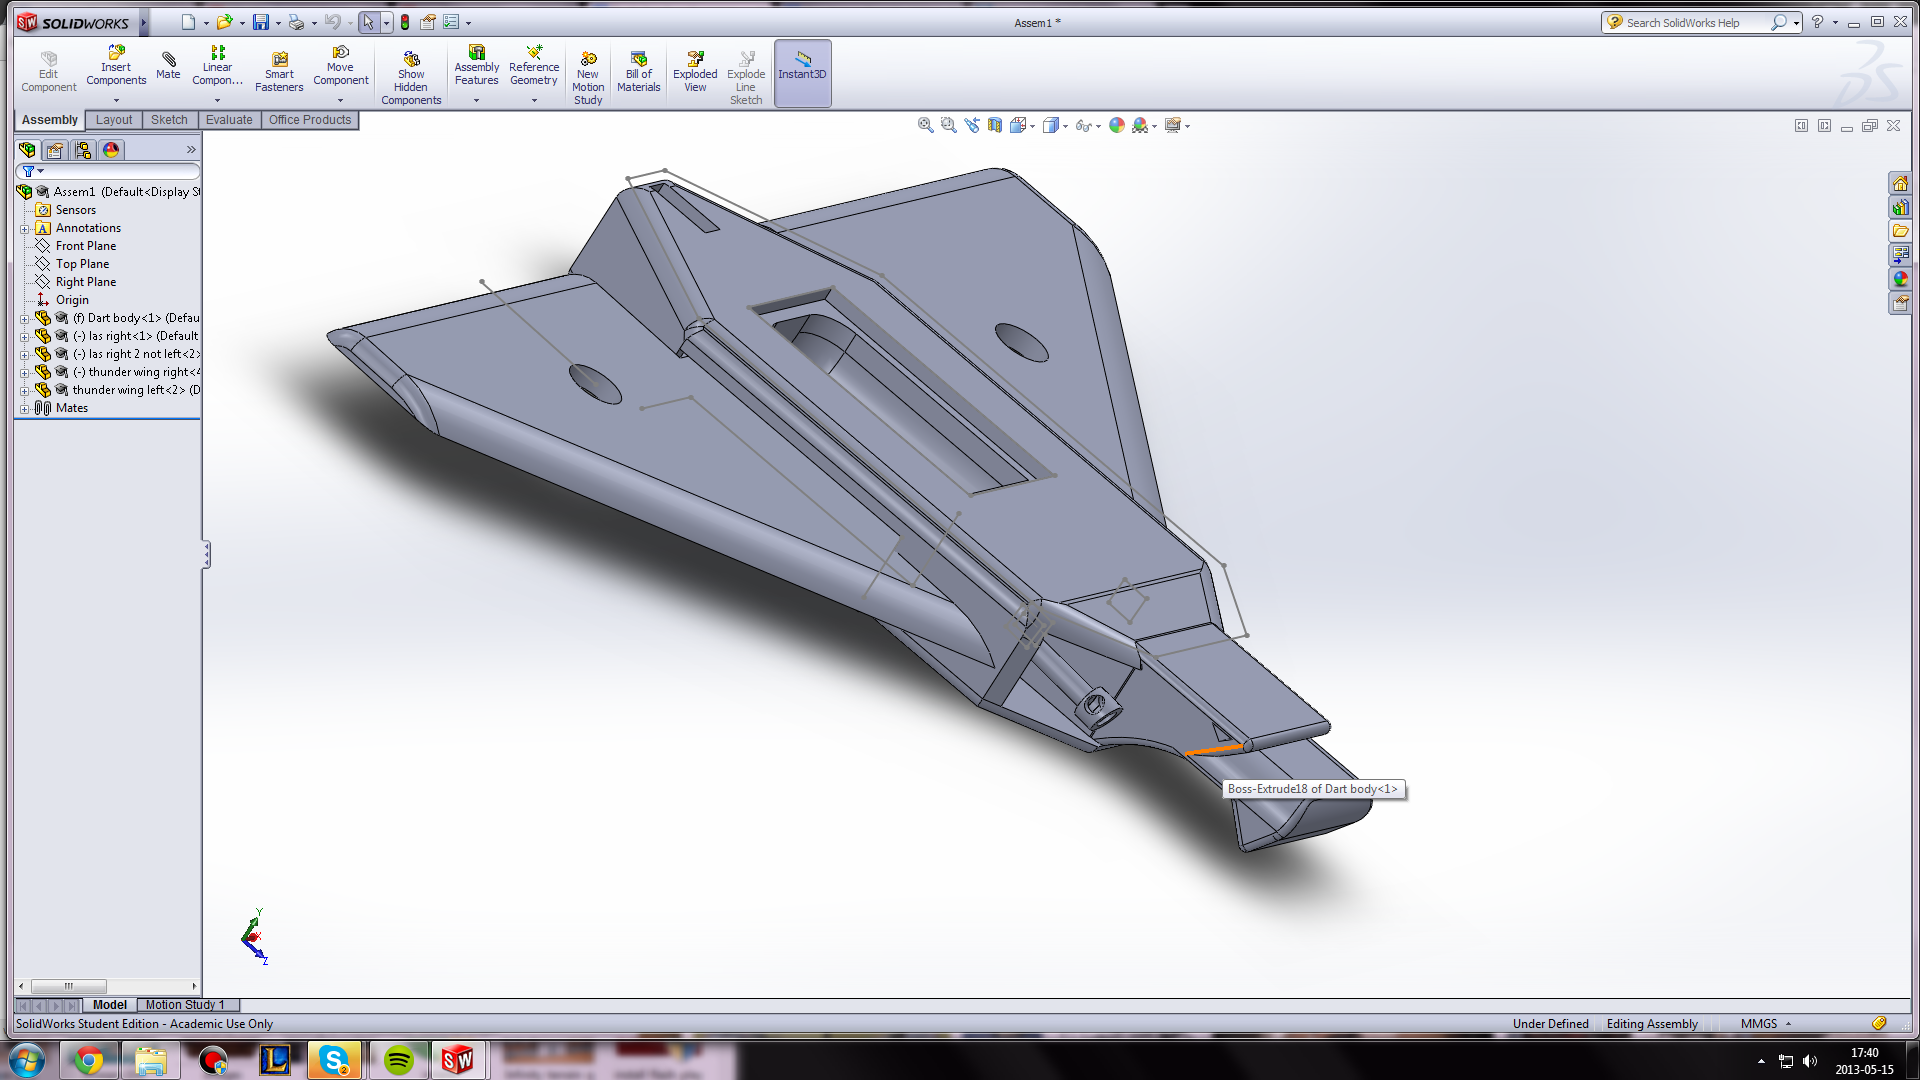
Task: Select Sensors folder in tree
Action: tap(75, 210)
